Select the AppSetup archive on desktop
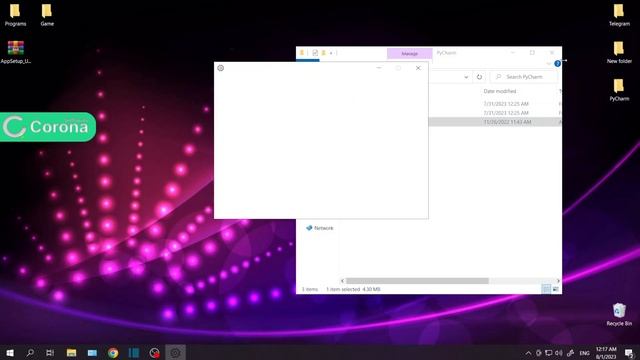The height and width of the screenshot is (360, 640). (x=16, y=52)
